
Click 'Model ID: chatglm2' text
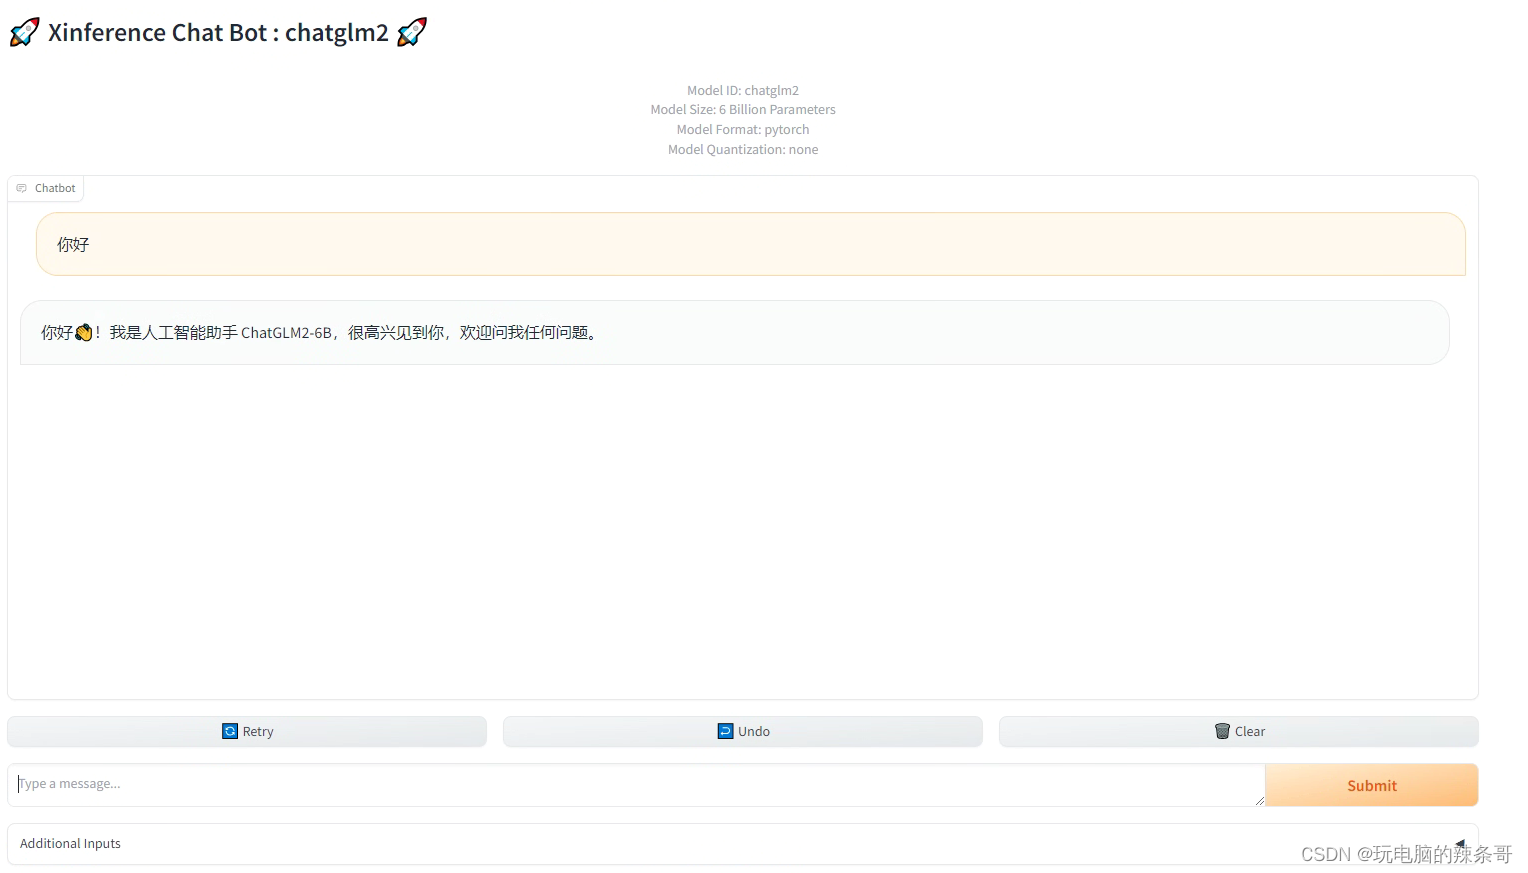[743, 90]
